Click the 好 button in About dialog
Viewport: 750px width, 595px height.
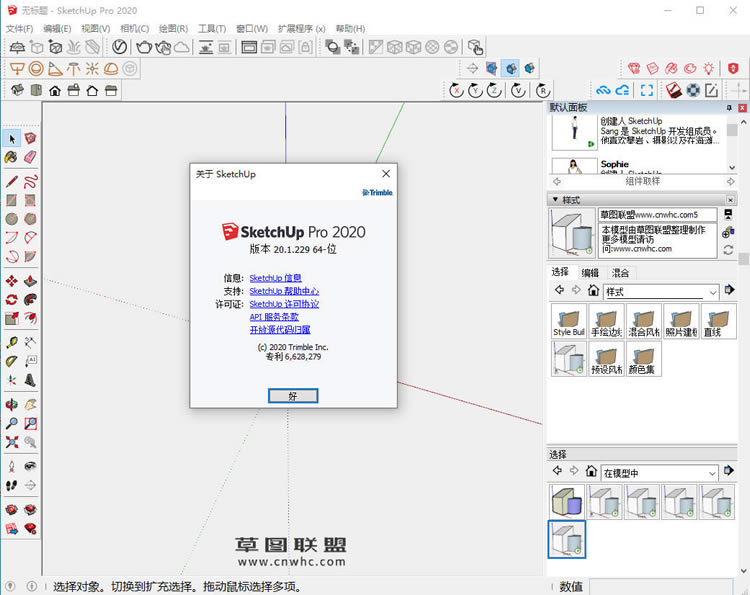pos(293,396)
